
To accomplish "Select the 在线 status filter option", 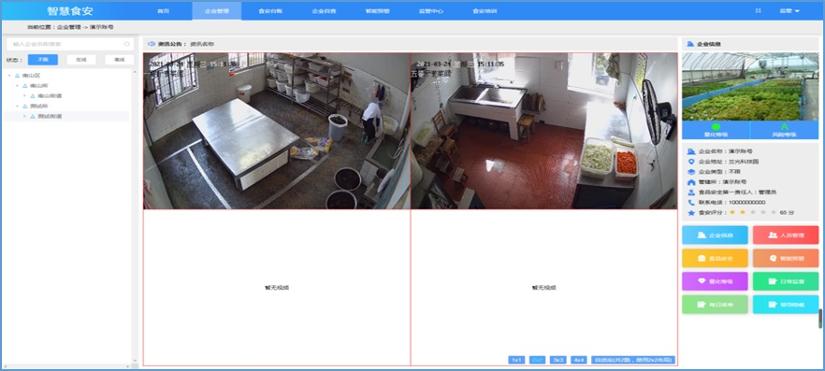I will pyautogui.click(x=81, y=60).
